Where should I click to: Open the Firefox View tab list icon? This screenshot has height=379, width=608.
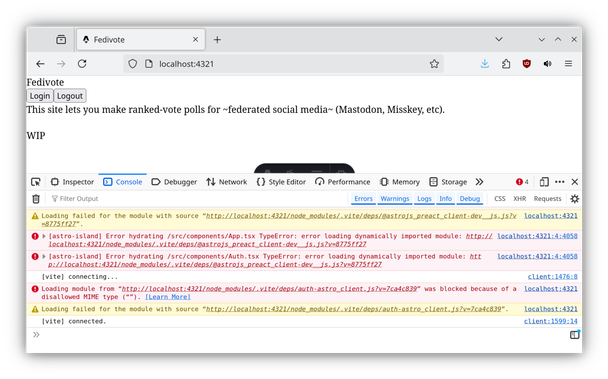click(61, 40)
